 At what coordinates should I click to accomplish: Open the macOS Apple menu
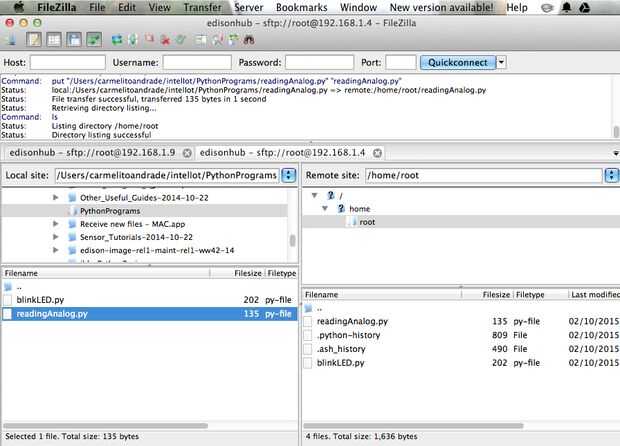[x=18, y=7]
